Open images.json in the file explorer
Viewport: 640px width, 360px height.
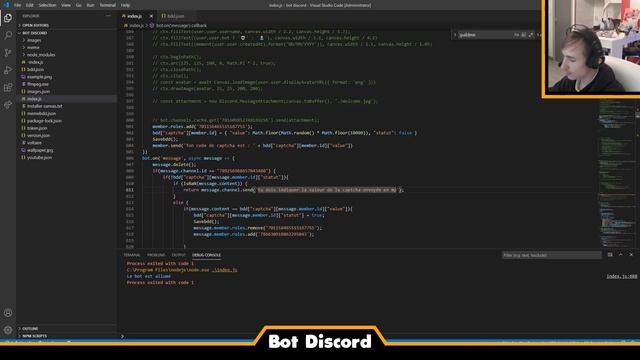point(38,91)
